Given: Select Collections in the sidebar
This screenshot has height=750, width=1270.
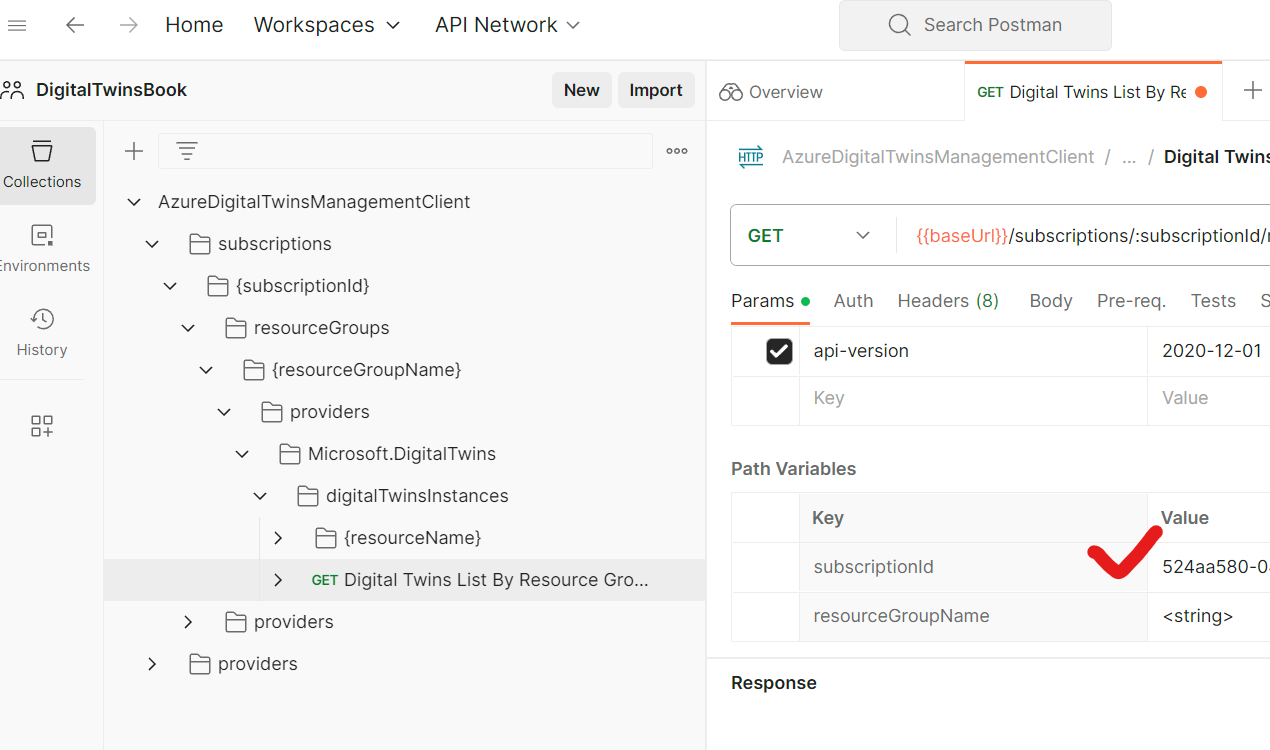Looking at the screenshot, I should [42, 165].
